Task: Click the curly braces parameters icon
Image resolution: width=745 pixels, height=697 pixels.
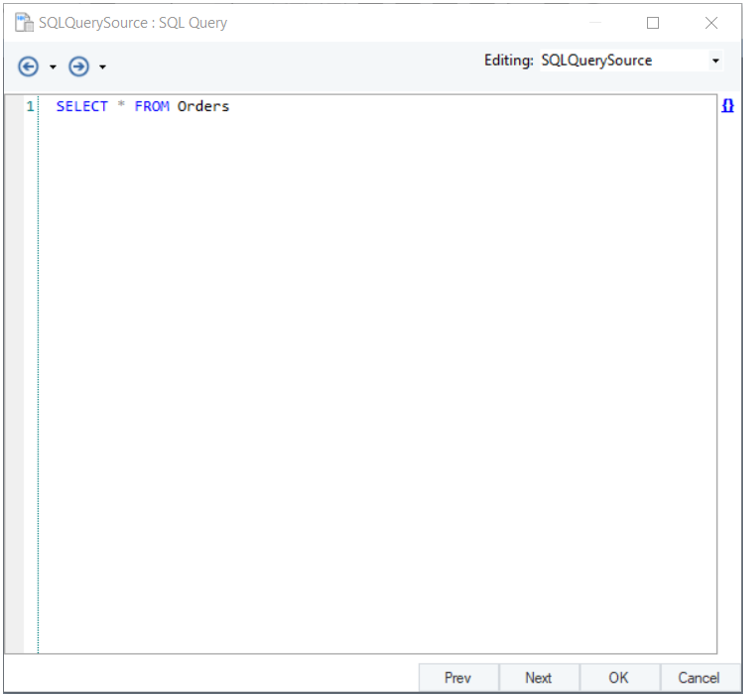Action: tap(727, 105)
